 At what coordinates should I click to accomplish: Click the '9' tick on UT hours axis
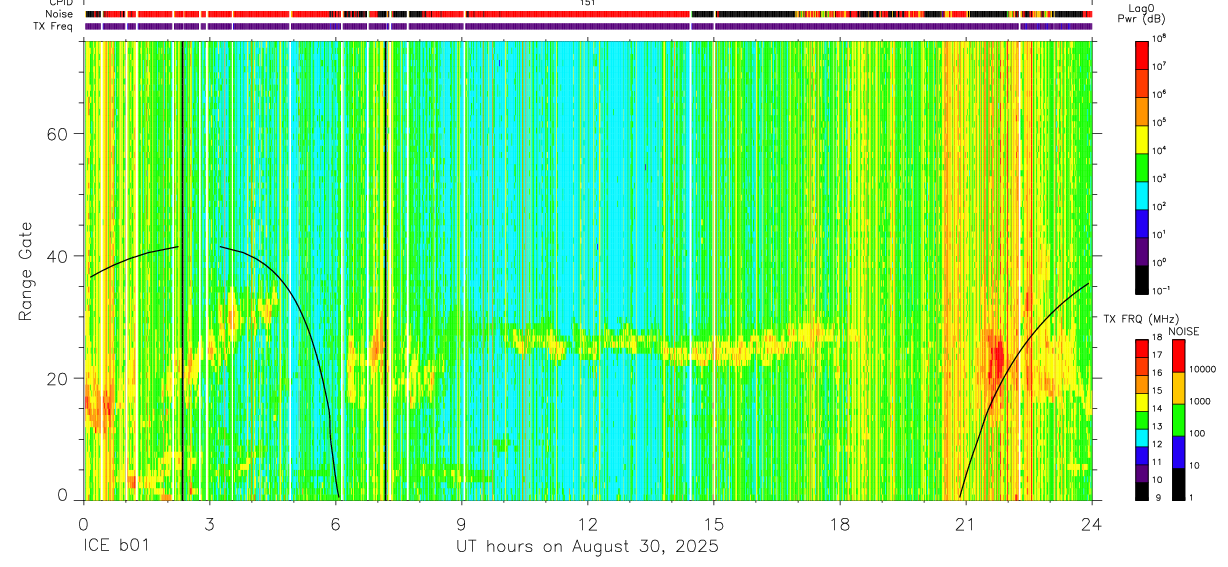[x=461, y=524]
